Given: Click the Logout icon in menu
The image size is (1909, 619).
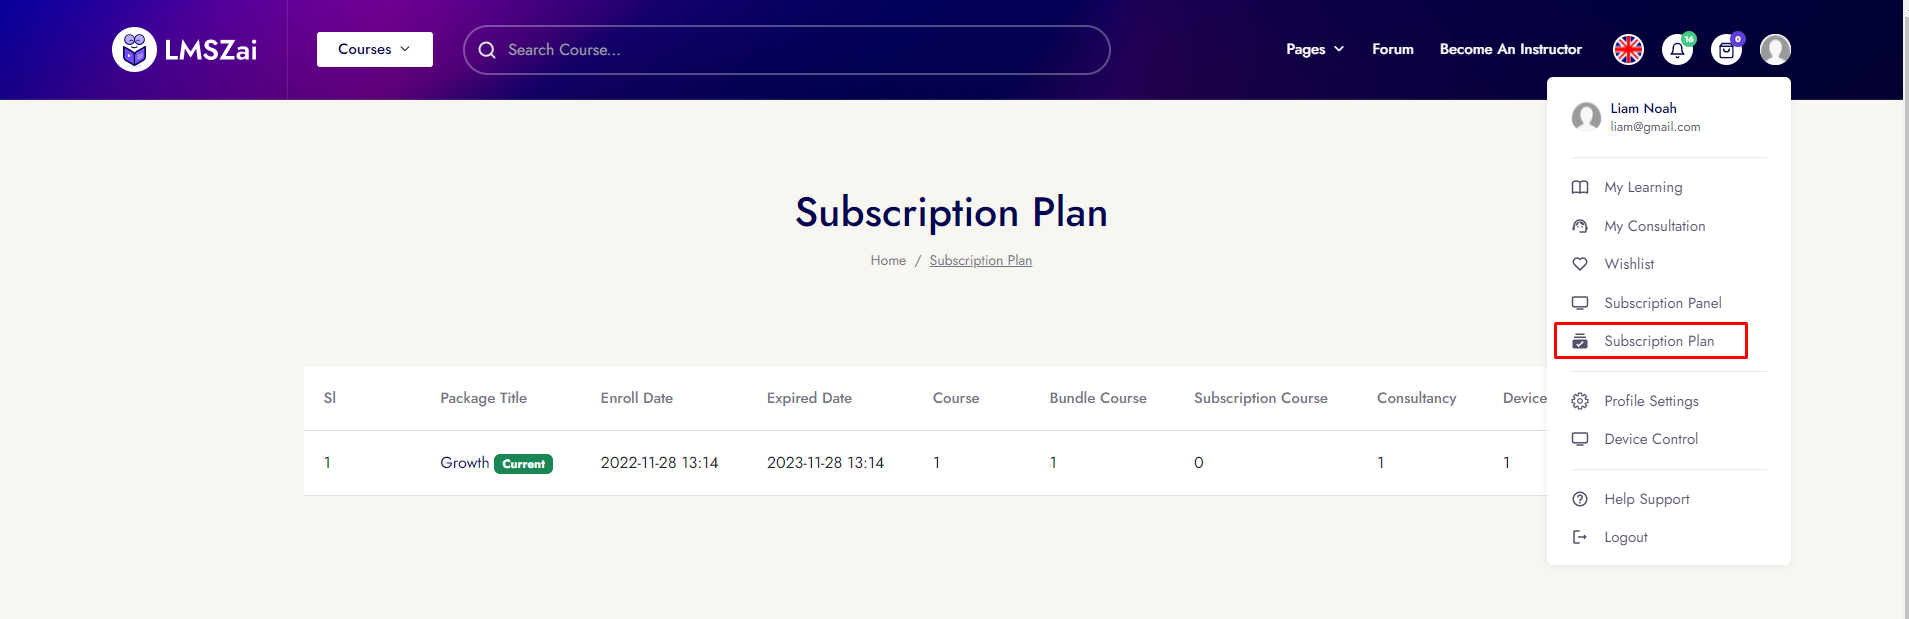Looking at the screenshot, I should click(x=1580, y=537).
